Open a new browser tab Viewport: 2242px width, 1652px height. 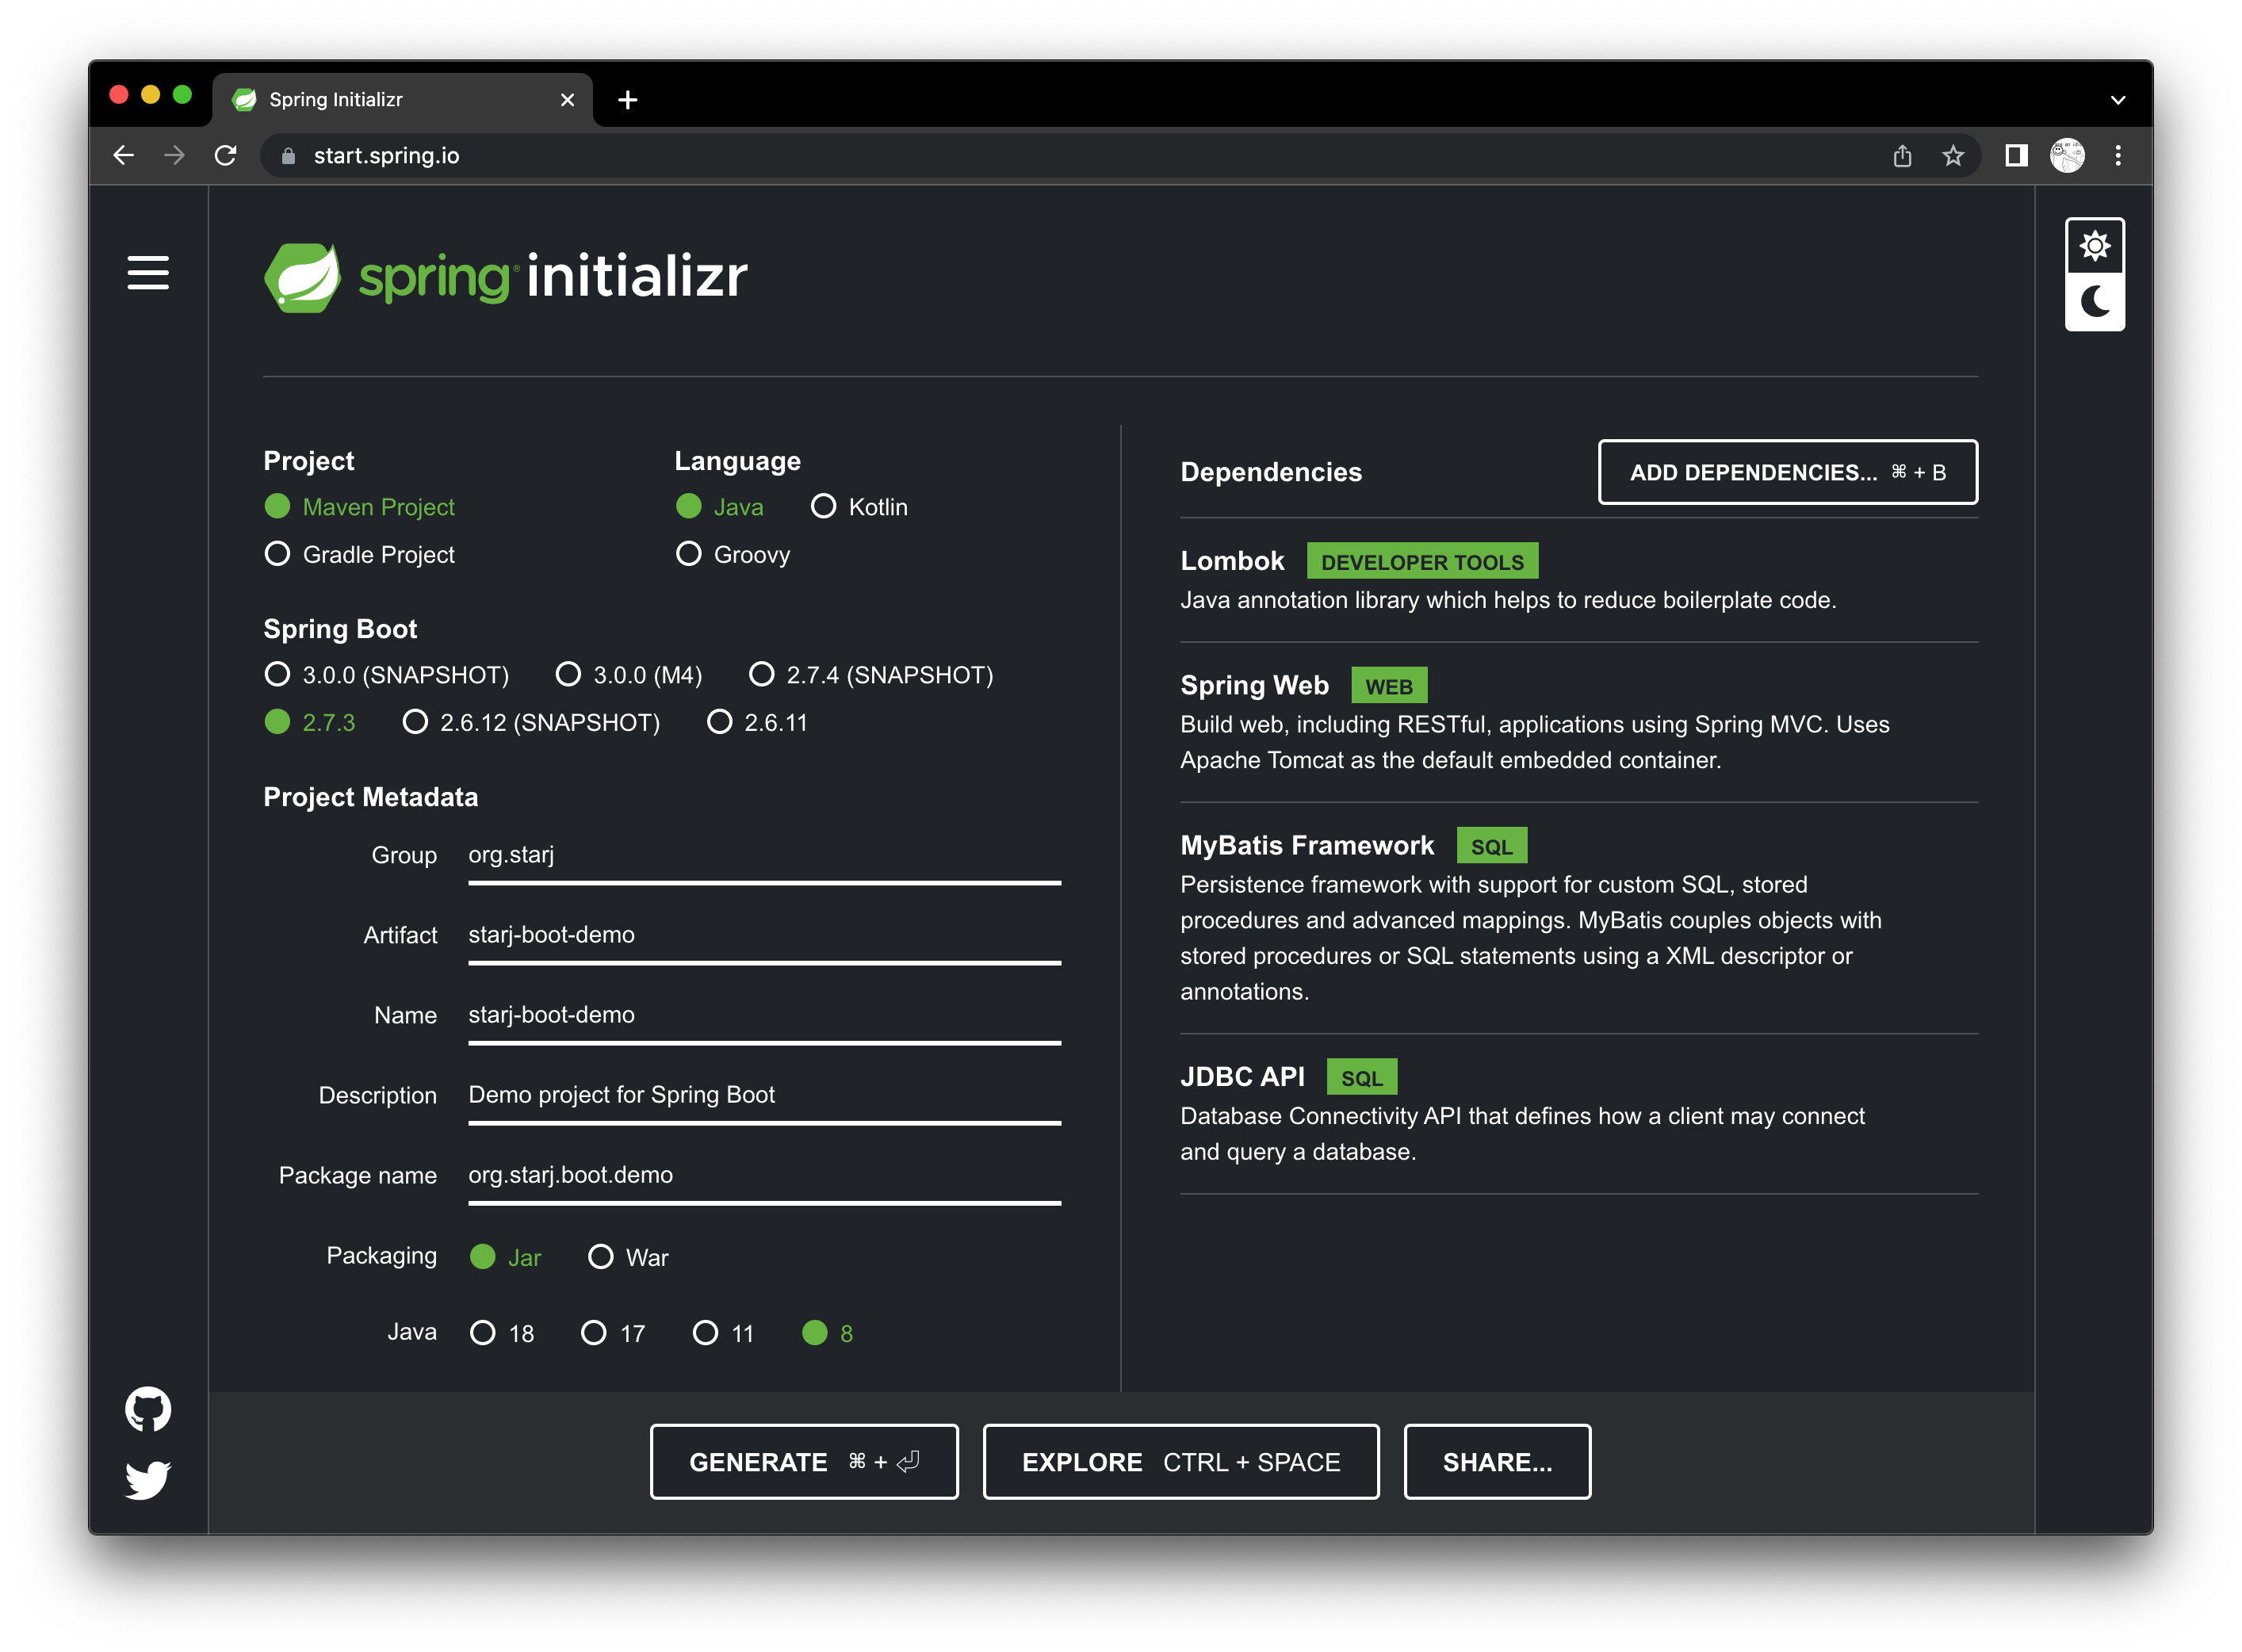tap(627, 100)
